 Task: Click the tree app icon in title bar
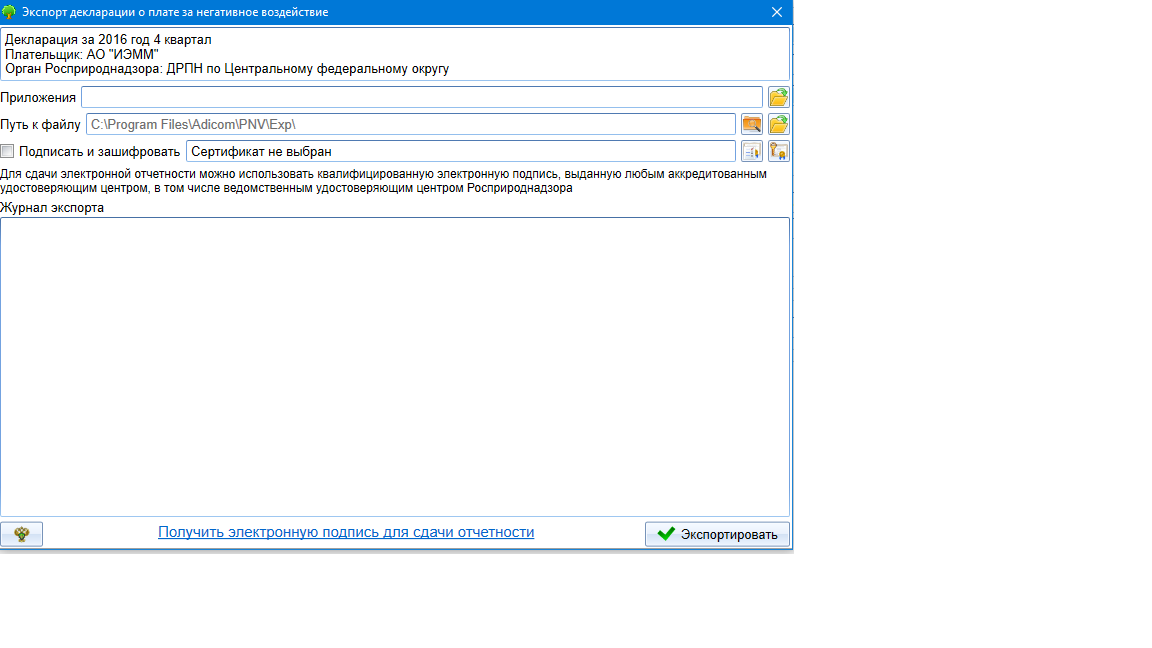pos(9,12)
